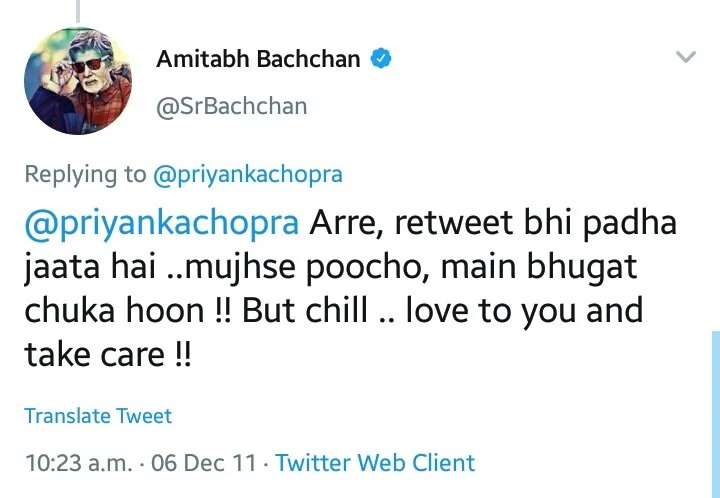Click @priyankachopra in the Replying to line
The image size is (720, 498).
247,174
